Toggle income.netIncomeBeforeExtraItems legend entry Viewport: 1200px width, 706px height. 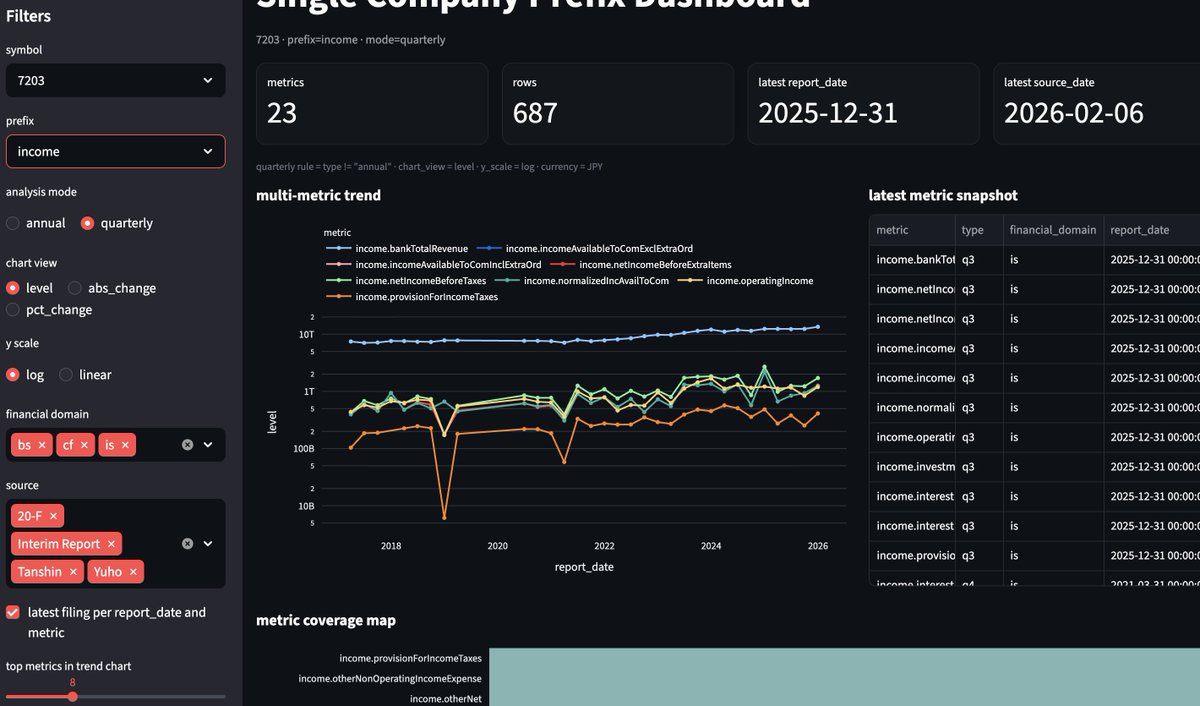coord(641,265)
